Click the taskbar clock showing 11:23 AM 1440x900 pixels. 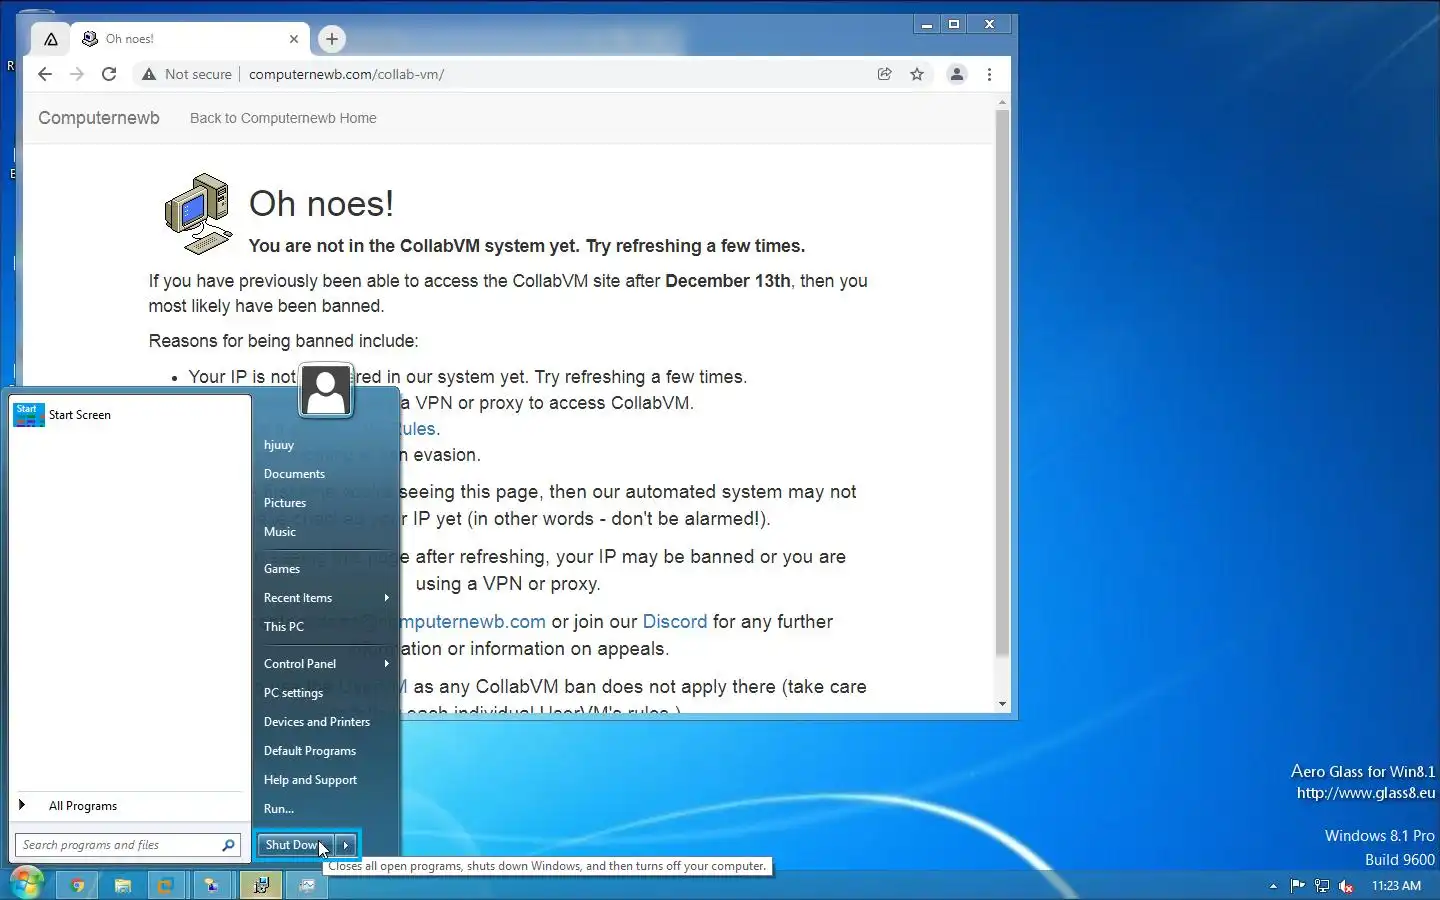click(1396, 885)
